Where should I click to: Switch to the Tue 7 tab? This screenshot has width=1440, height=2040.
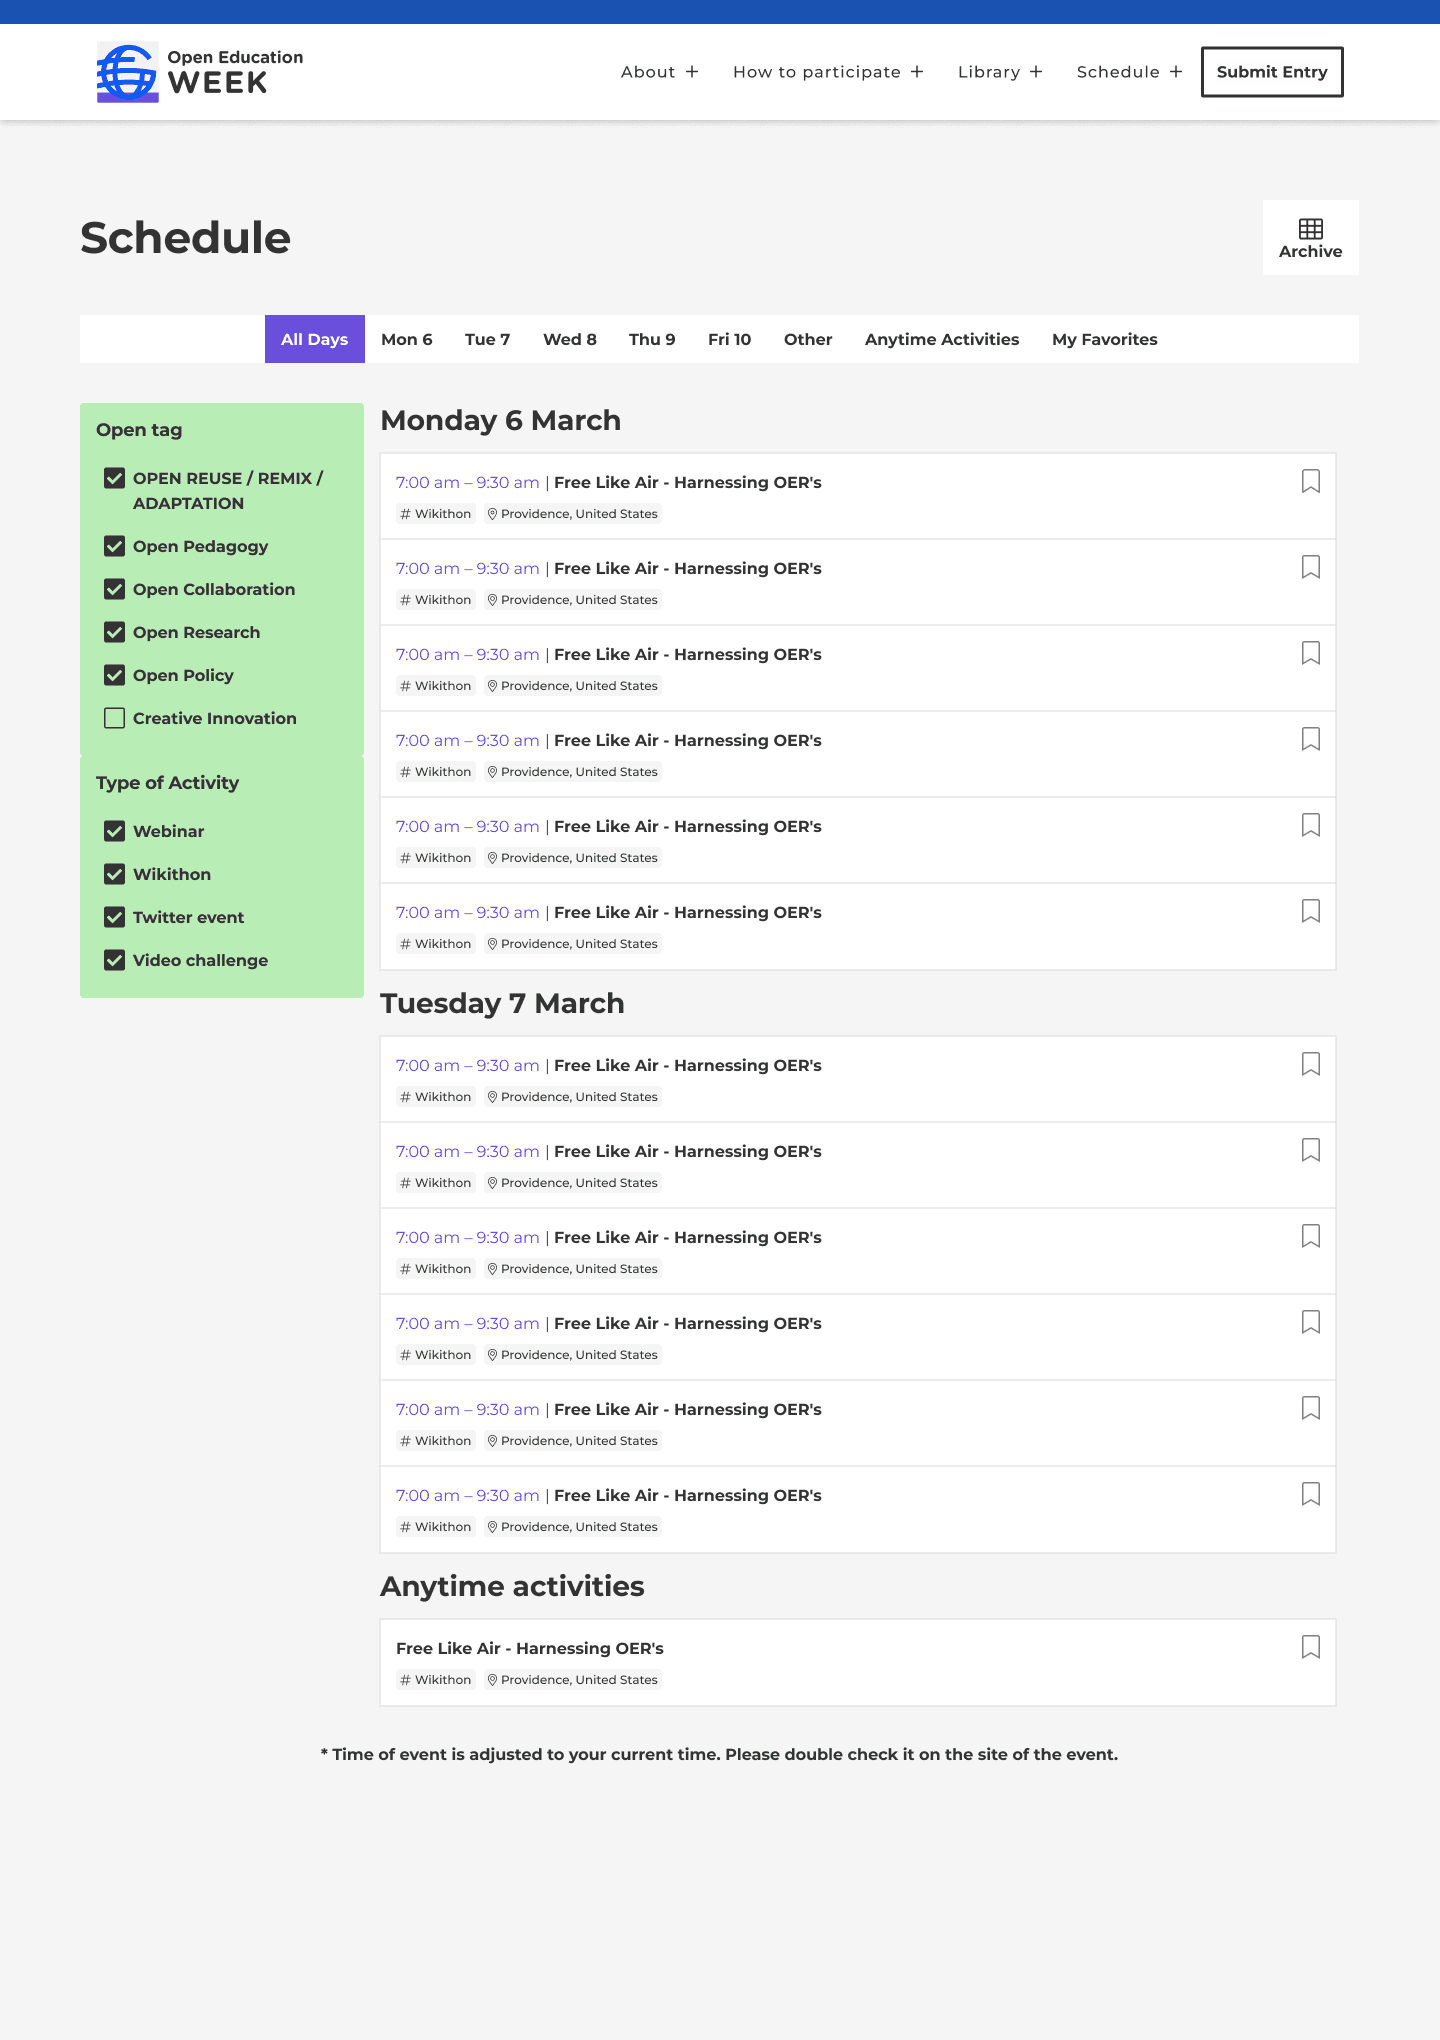point(488,339)
